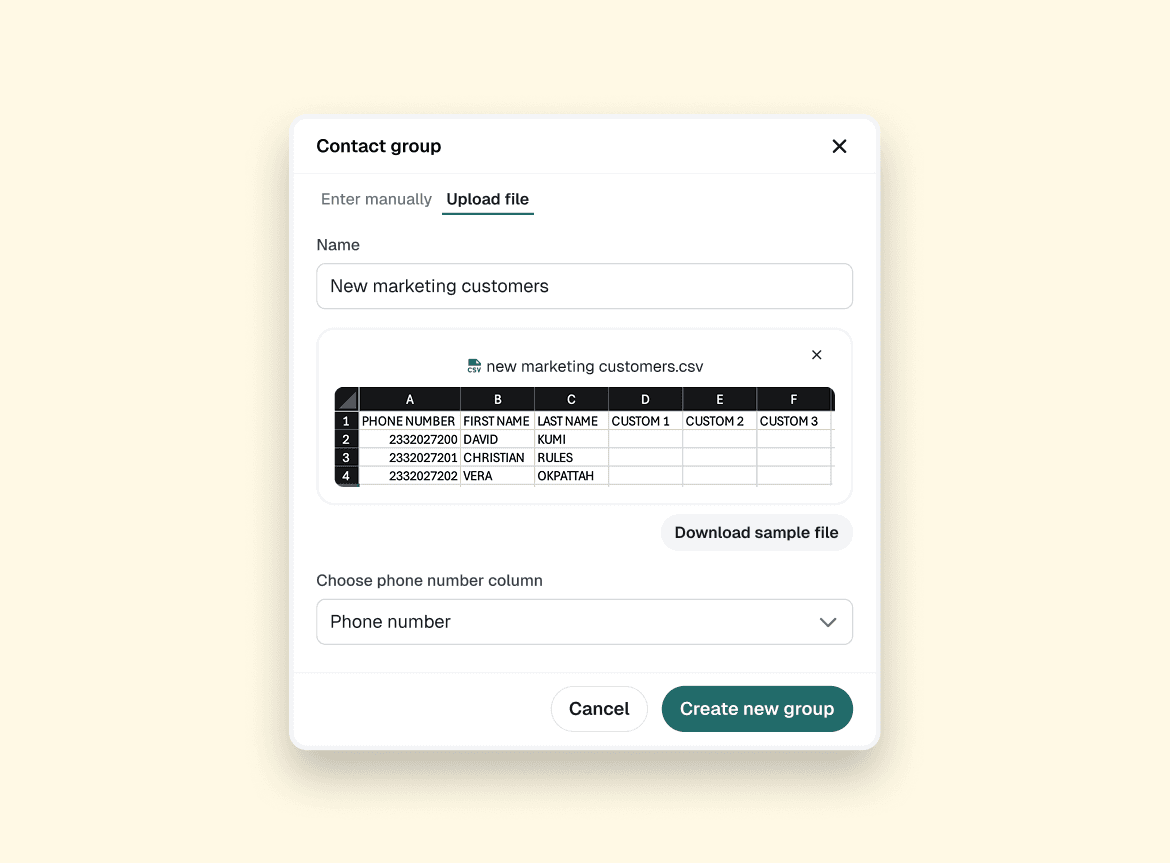Click the PHONE NUMBER header cell
The width and height of the screenshot is (1170, 863).
tap(409, 421)
